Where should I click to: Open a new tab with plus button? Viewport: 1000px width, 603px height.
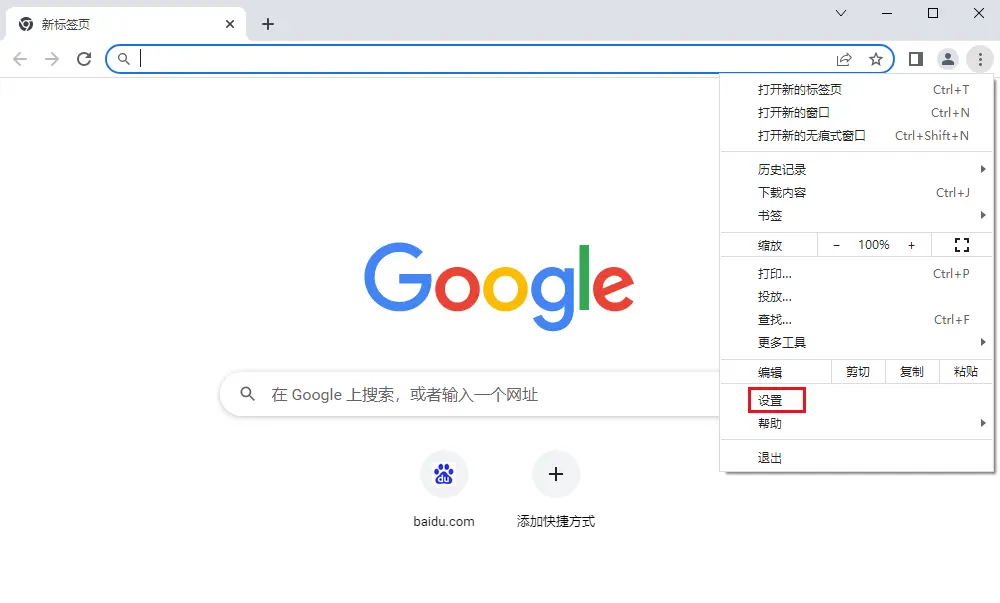268,24
